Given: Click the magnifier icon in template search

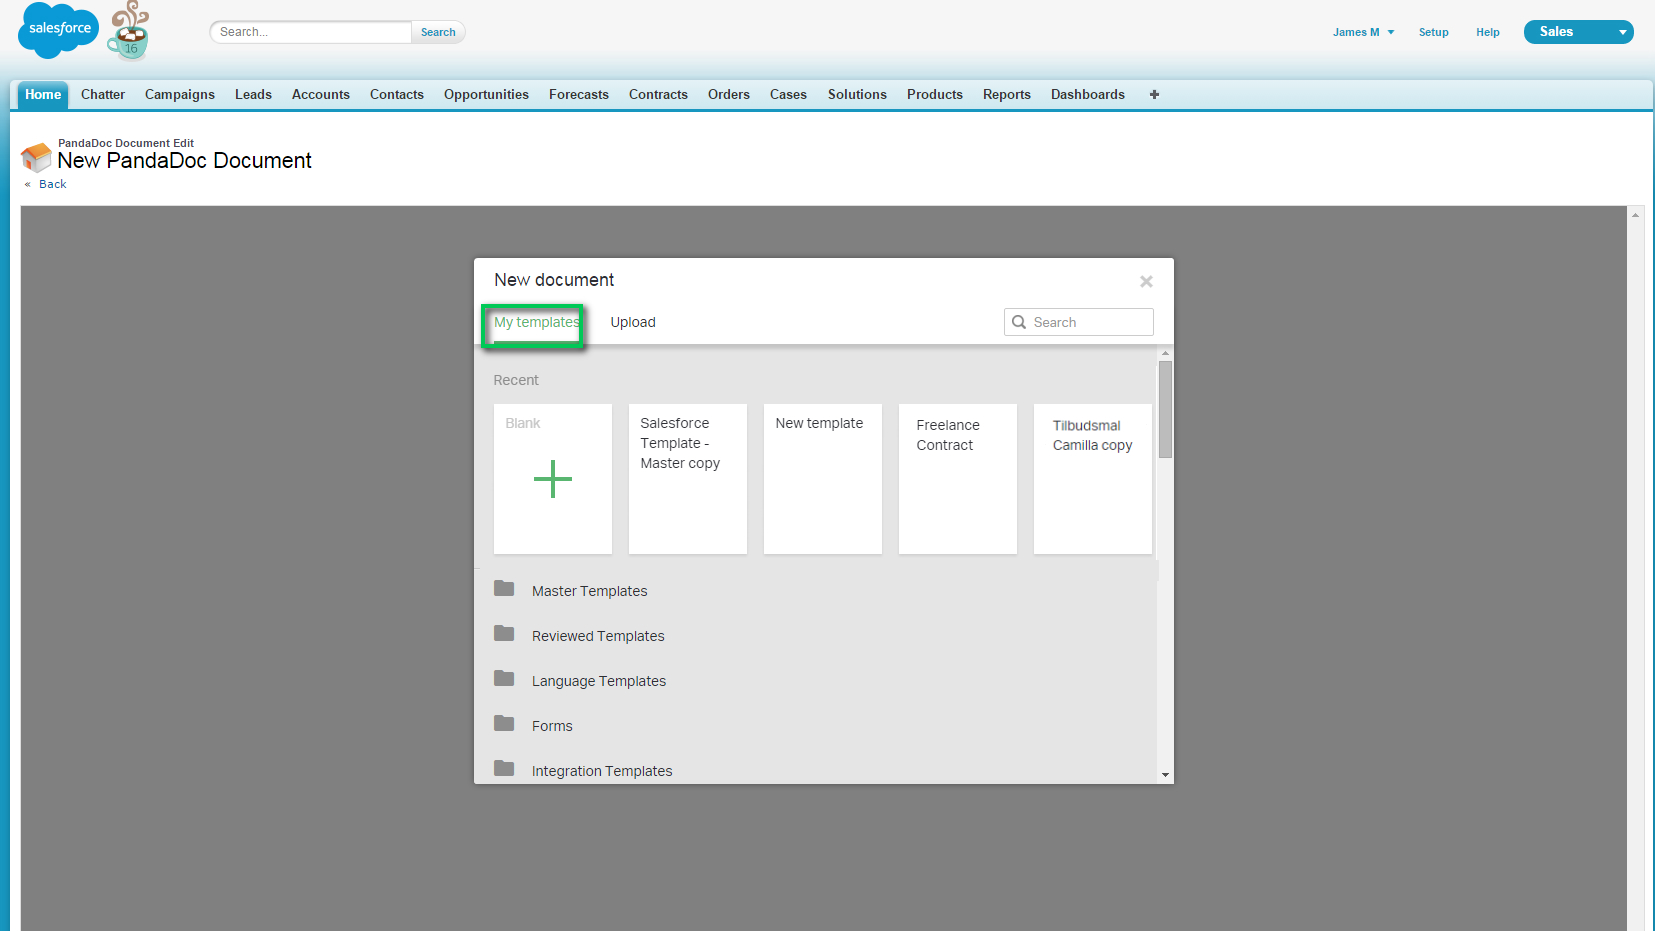Looking at the screenshot, I should pyautogui.click(x=1019, y=322).
